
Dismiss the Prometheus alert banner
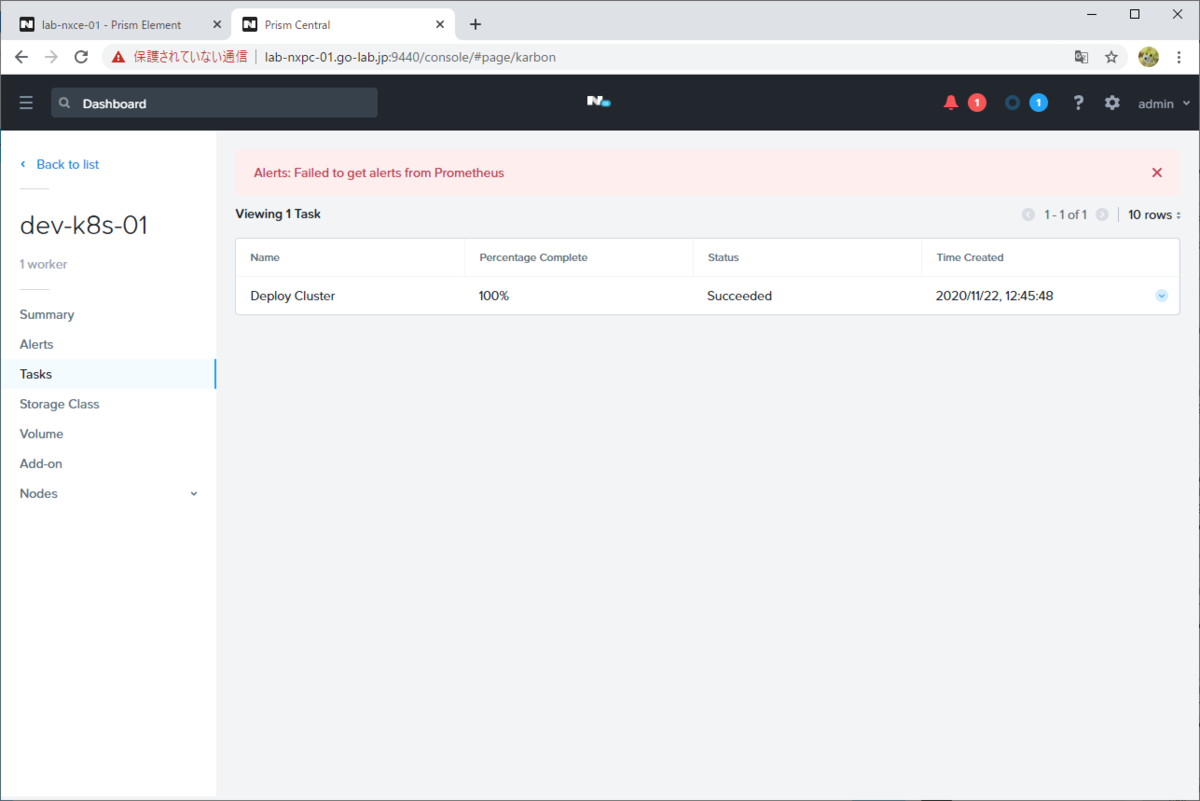point(1157,172)
